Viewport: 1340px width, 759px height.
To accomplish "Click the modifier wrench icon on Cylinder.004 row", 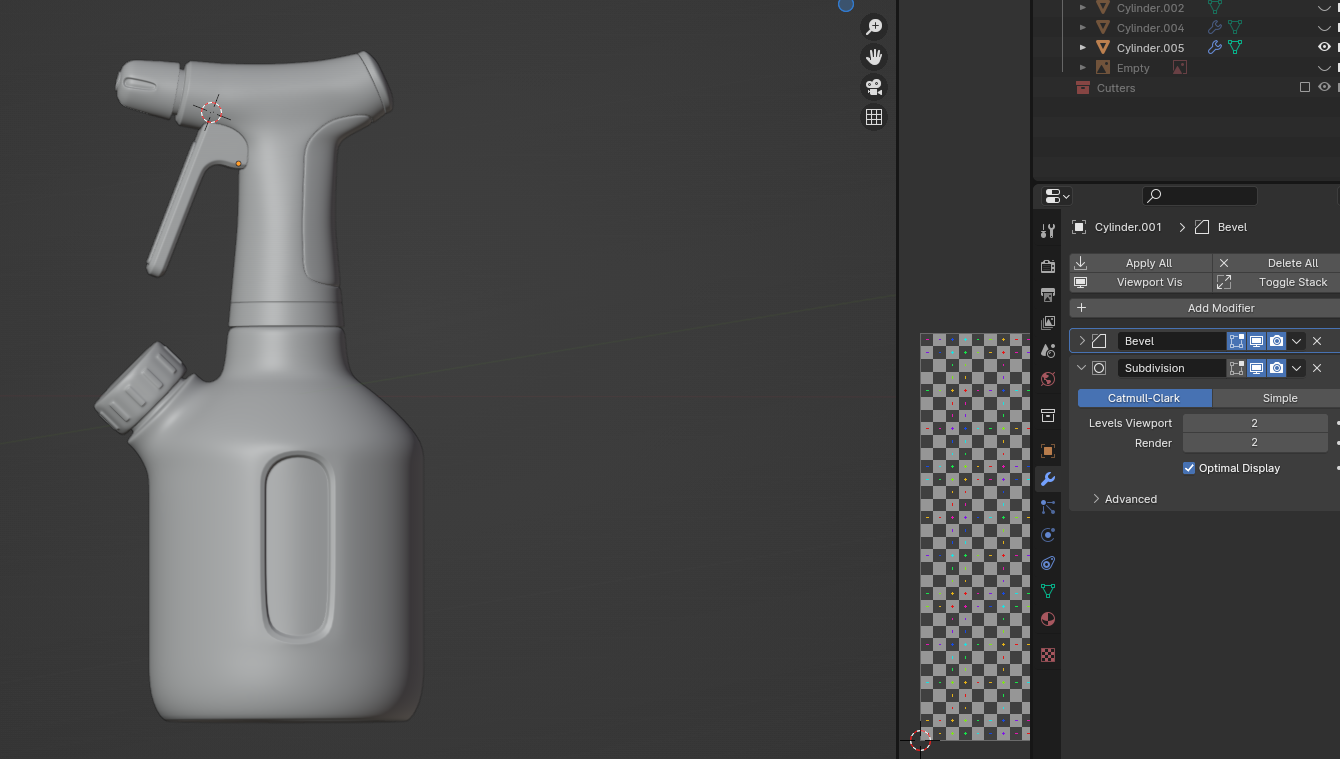I will (1215, 28).
